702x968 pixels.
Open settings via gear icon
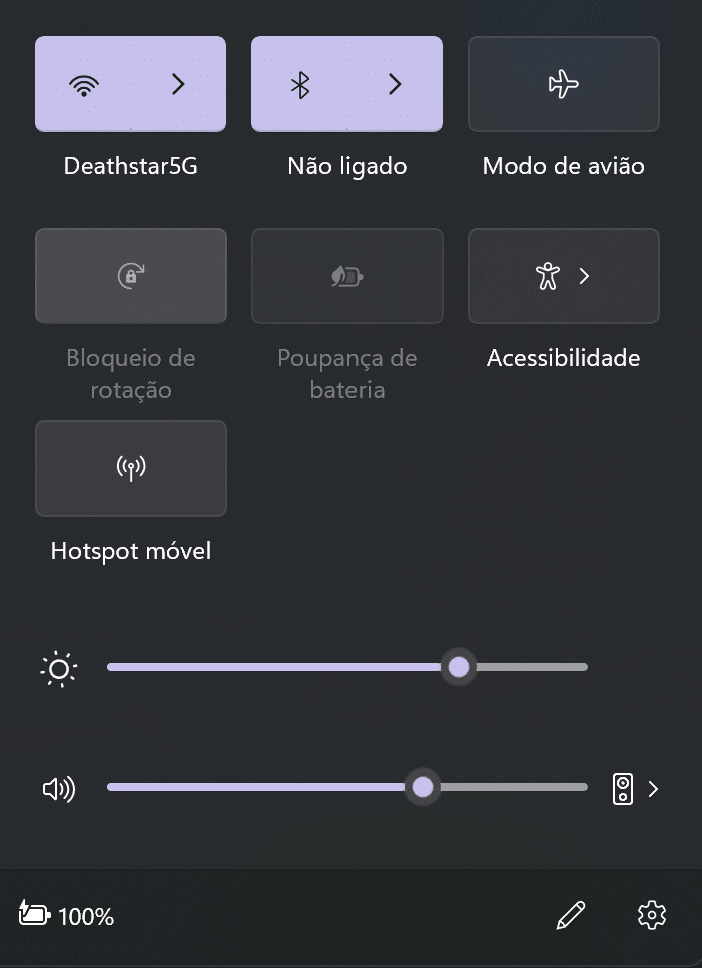pyautogui.click(x=652, y=914)
